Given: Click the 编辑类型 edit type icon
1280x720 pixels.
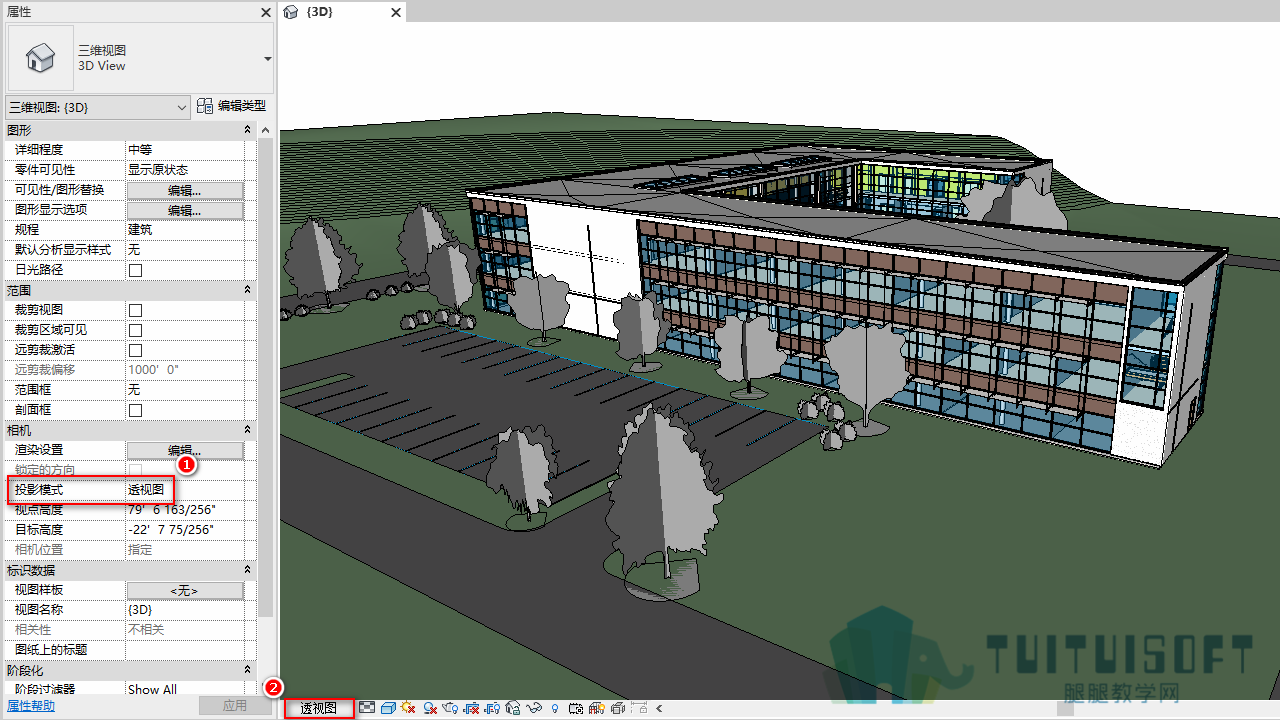Looking at the screenshot, I should pyautogui.click(x=206, y=106).
